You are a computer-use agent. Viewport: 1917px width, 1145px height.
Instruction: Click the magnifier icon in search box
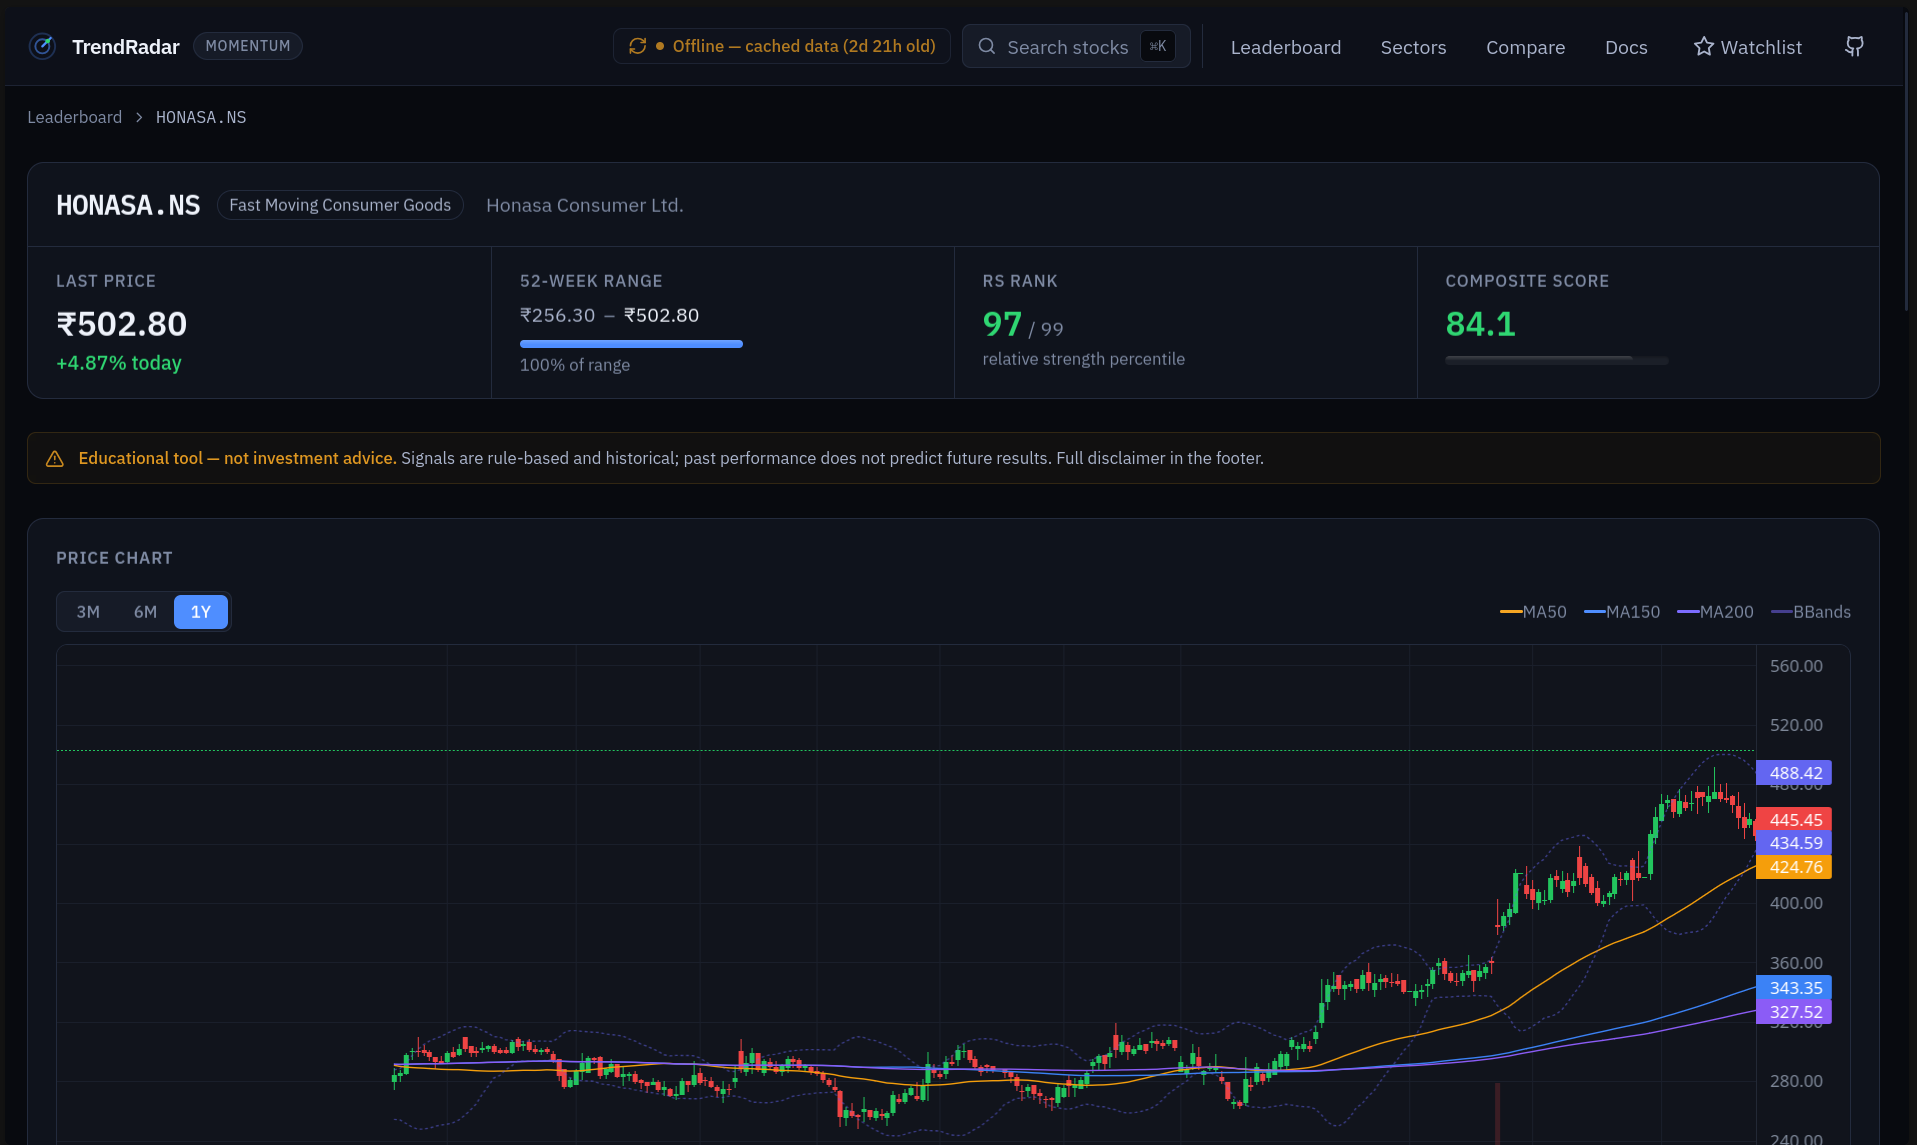pos(986,46)
